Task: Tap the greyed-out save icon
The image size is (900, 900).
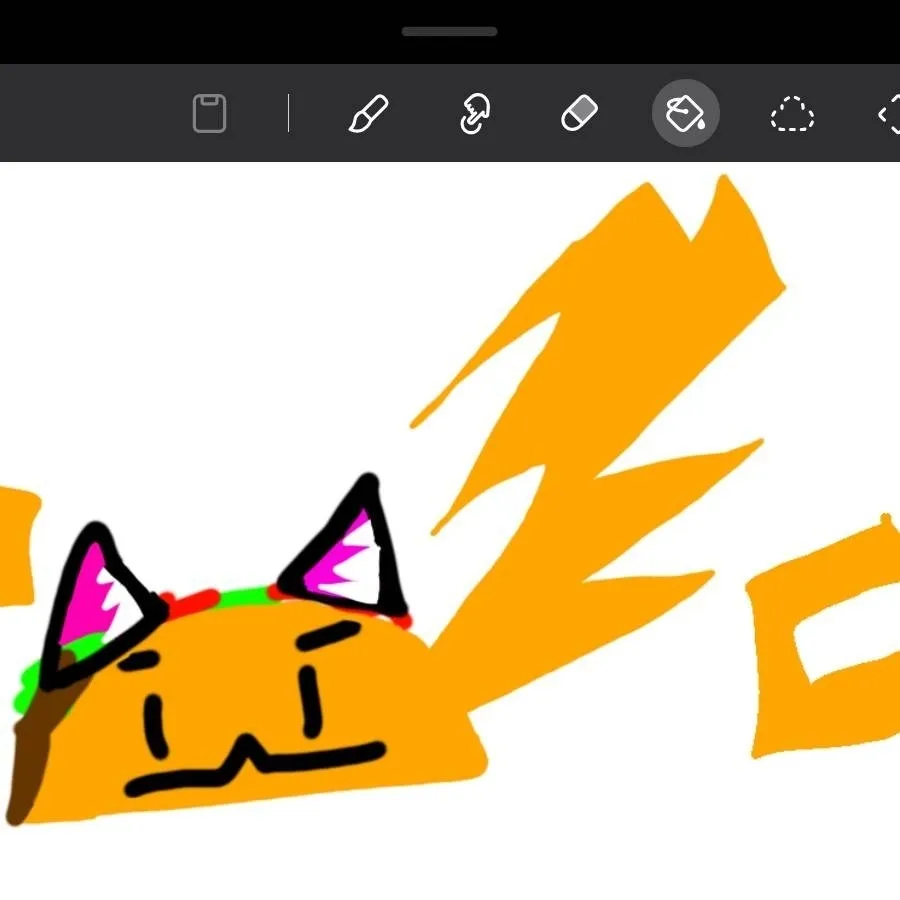Action: click(x=209, y=113)
